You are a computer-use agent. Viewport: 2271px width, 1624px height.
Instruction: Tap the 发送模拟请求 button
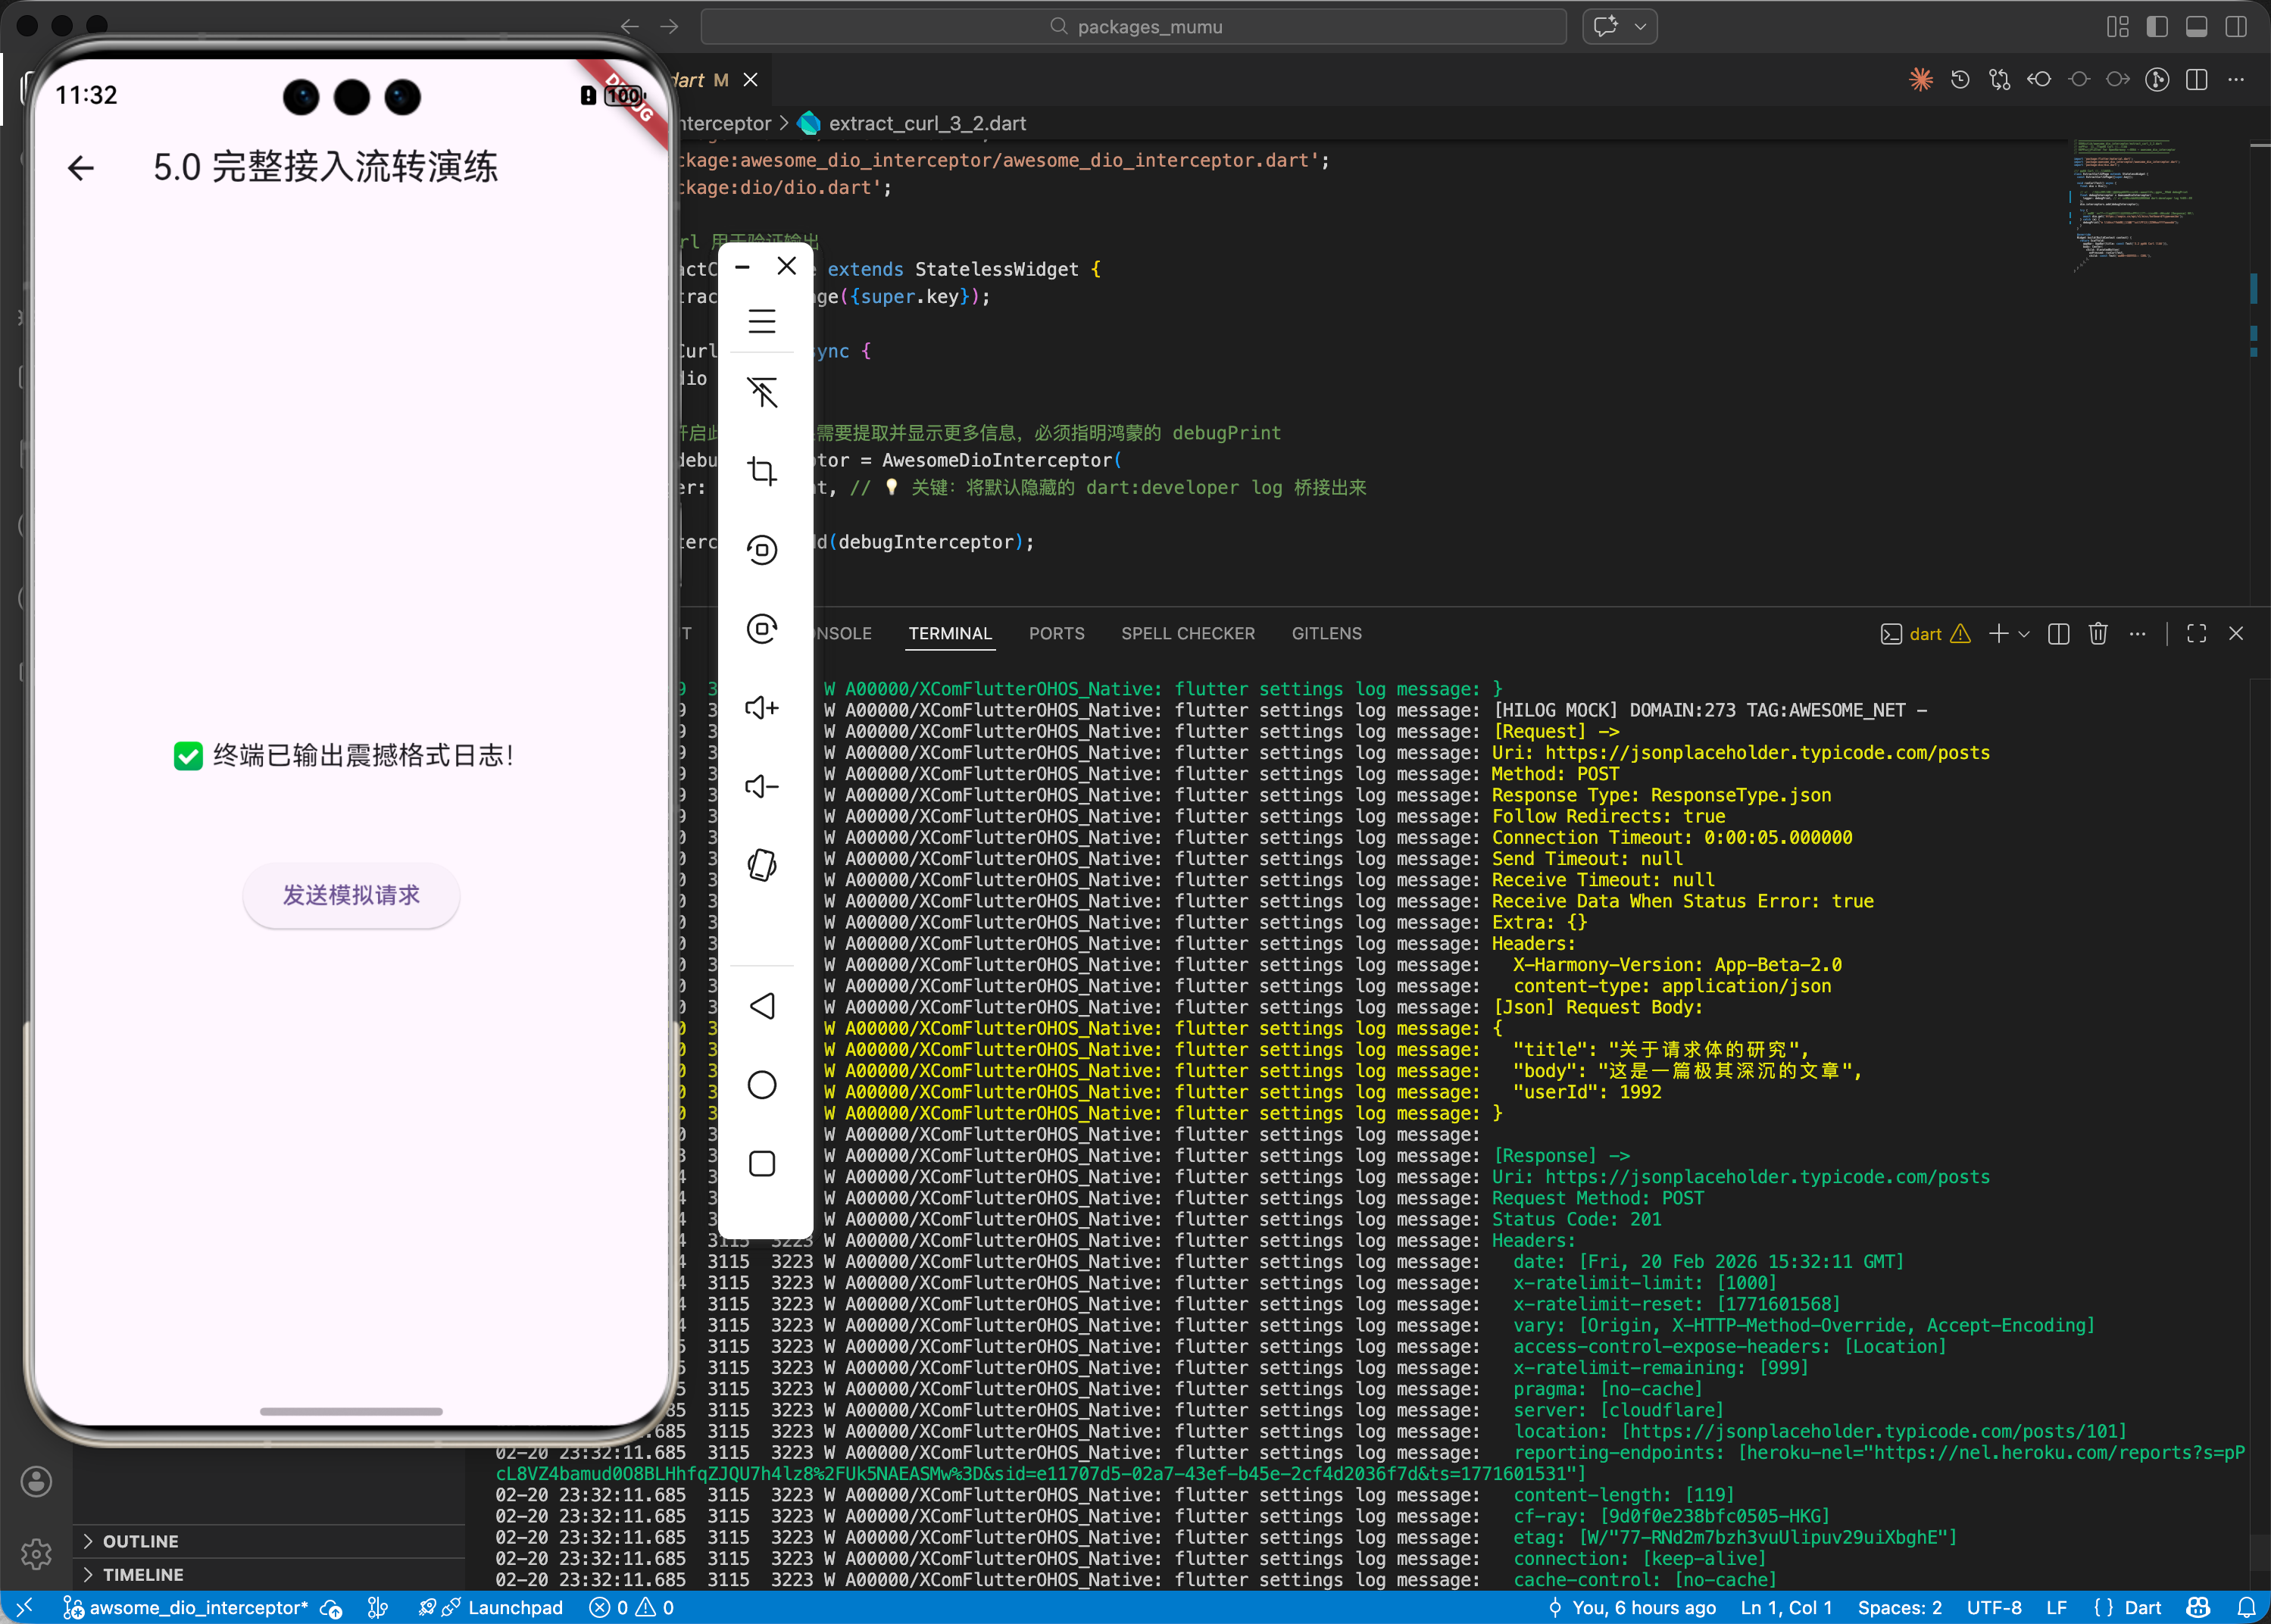click(351, 895)
